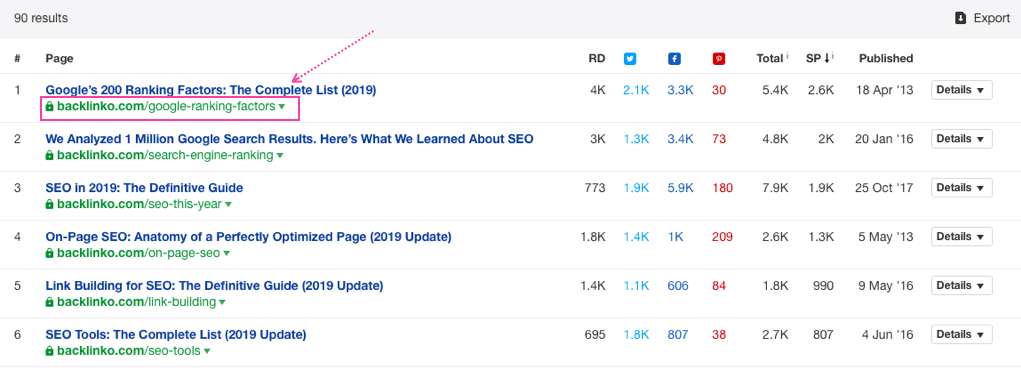Screen dimensions: 1021x371
Task: Click Twitter count 1.8K for SEO Tools
Action: tap(636, 335)
